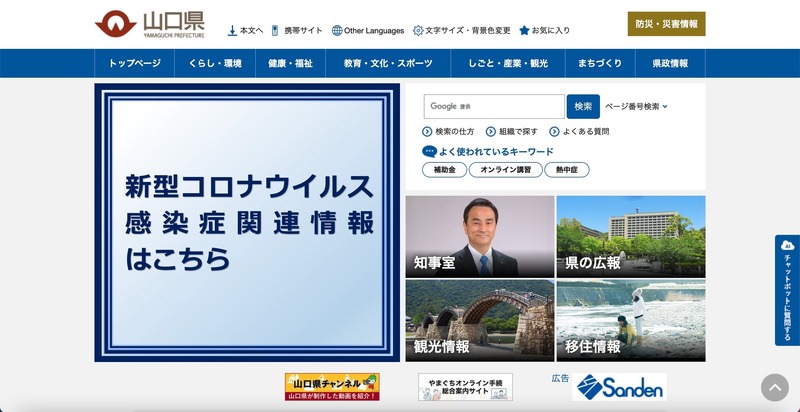Open the chatbot side tab
Viewport: 800px width, 412px height.
click(x=787, y=290)
